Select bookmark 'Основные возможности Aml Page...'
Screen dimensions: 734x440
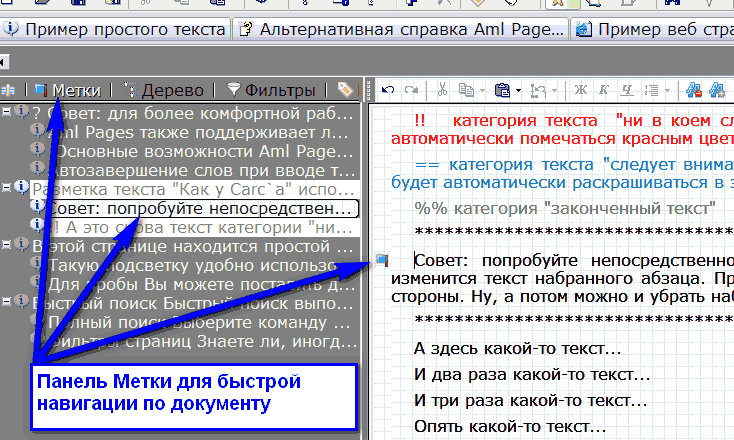click(204, 152)
